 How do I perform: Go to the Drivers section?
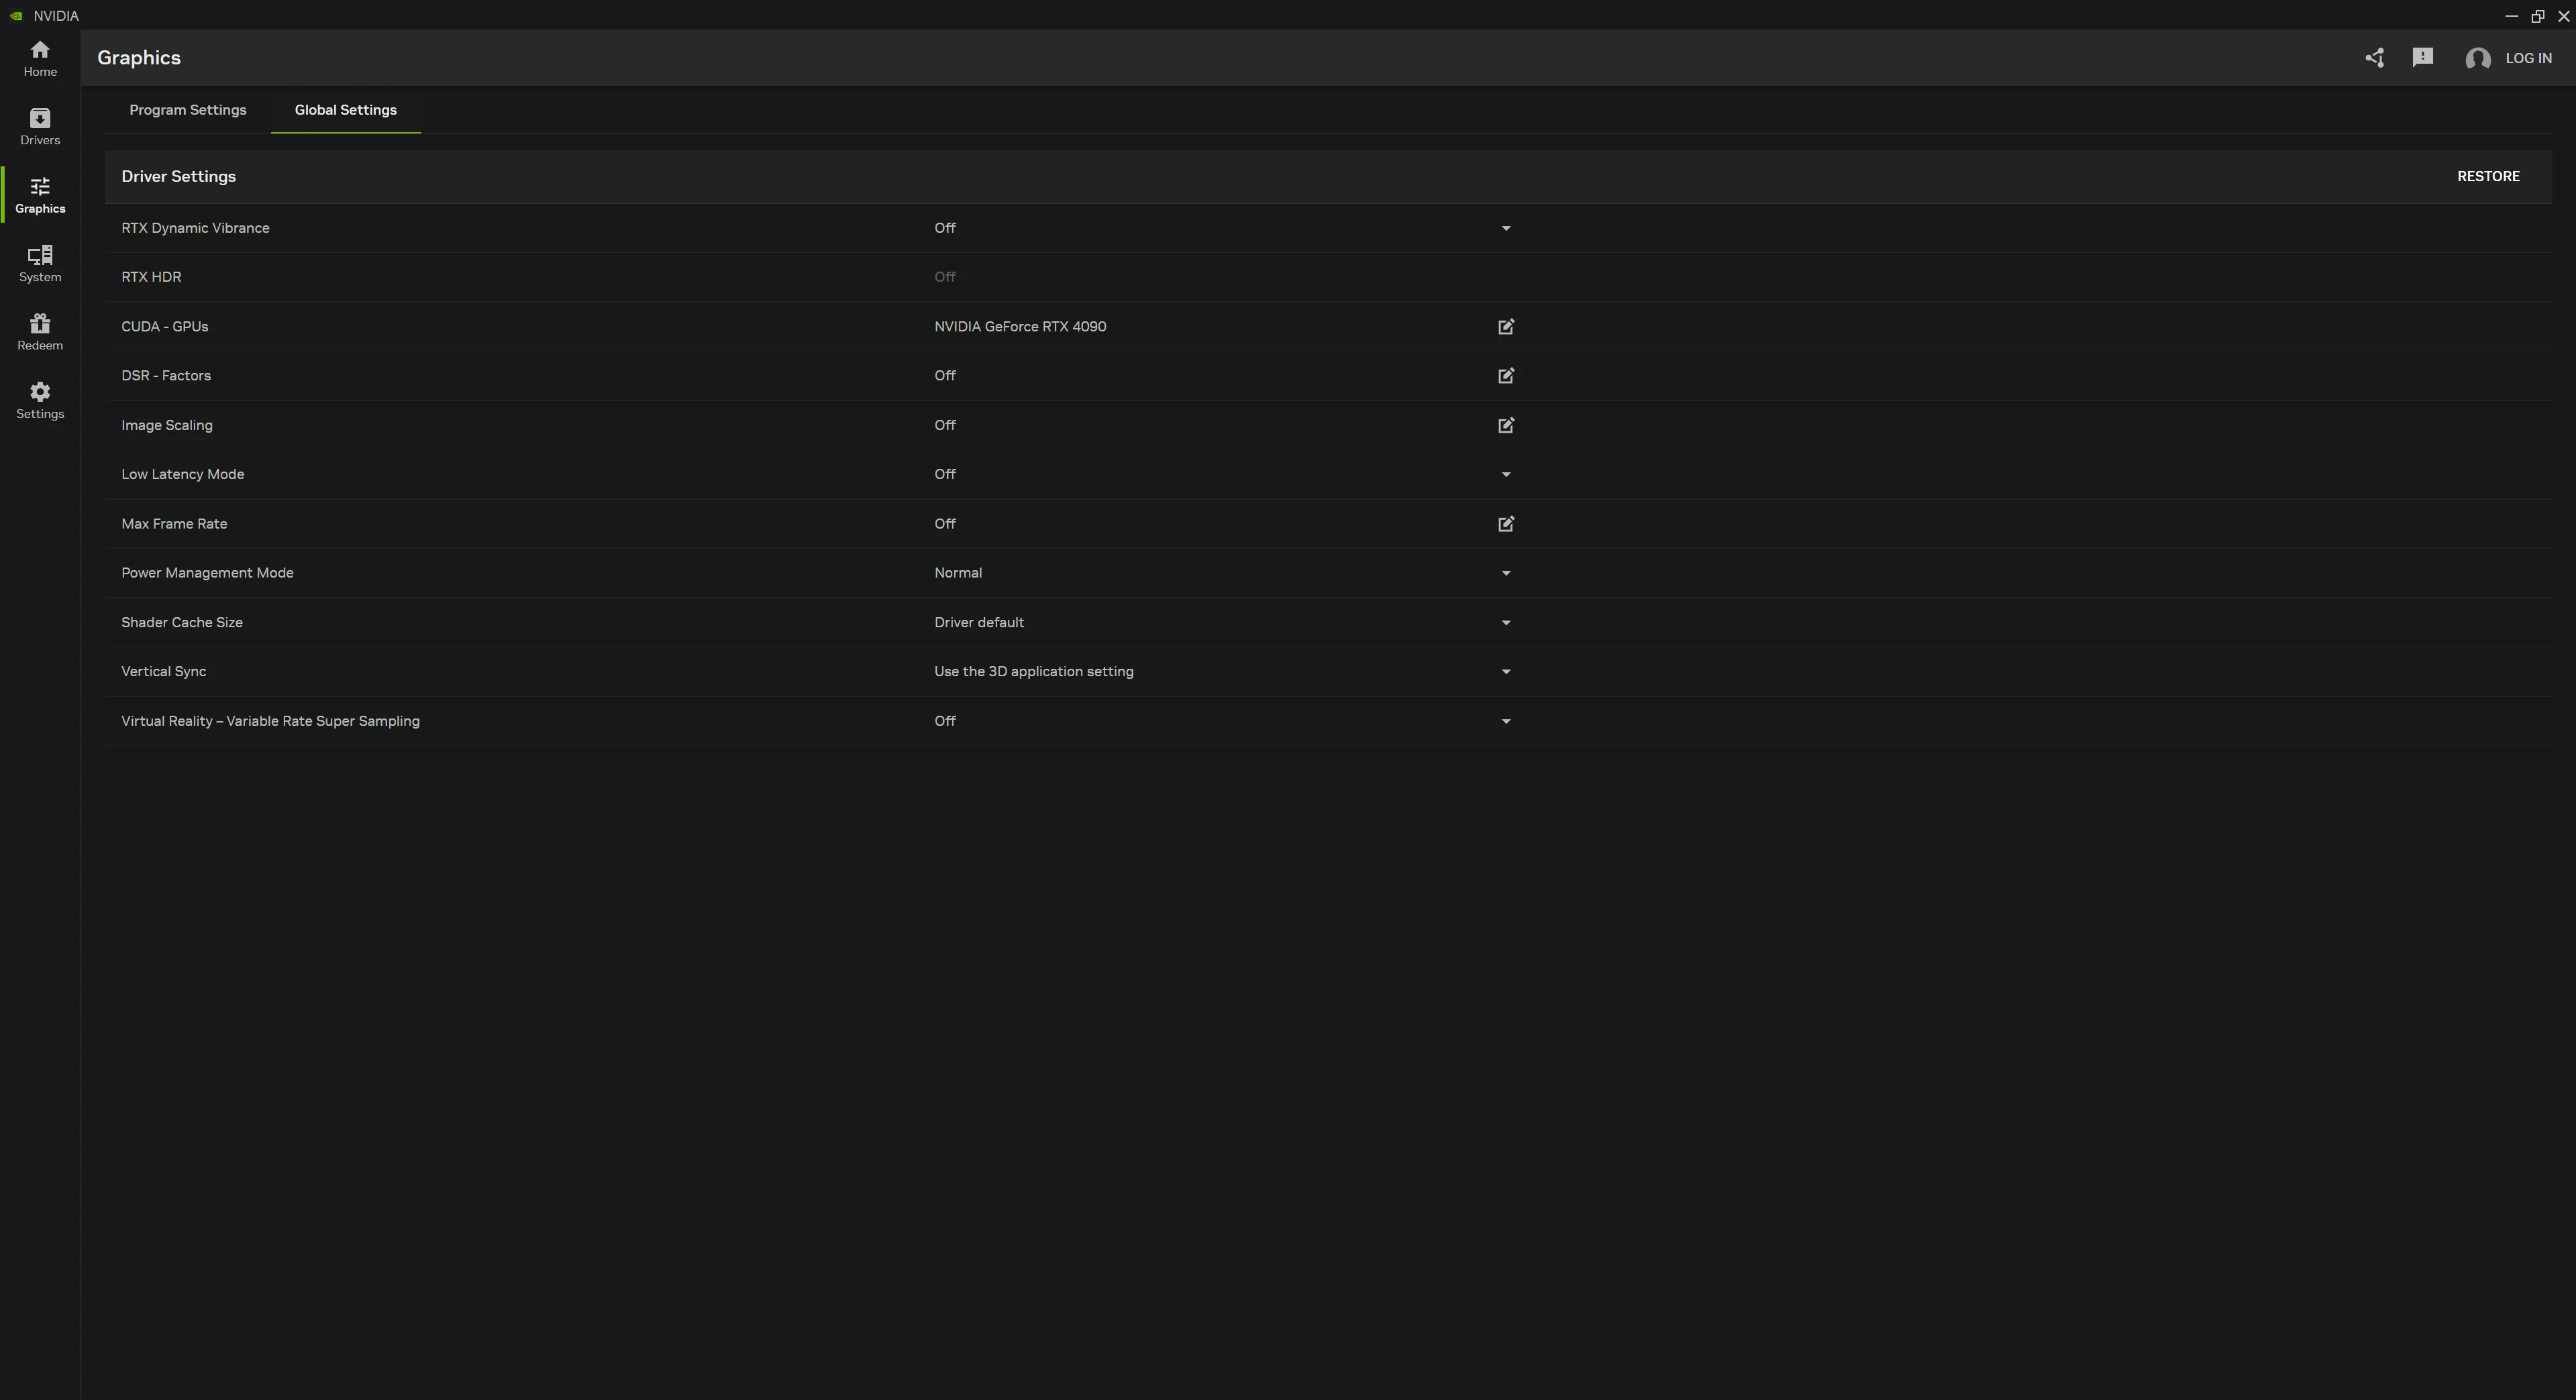(40, 127)
